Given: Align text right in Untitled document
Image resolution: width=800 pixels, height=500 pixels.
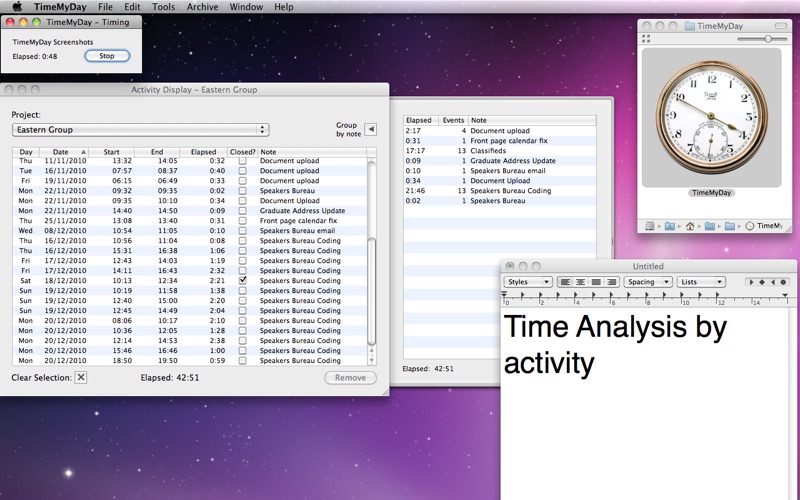Looking at the screenshot, I should [611, 282].
